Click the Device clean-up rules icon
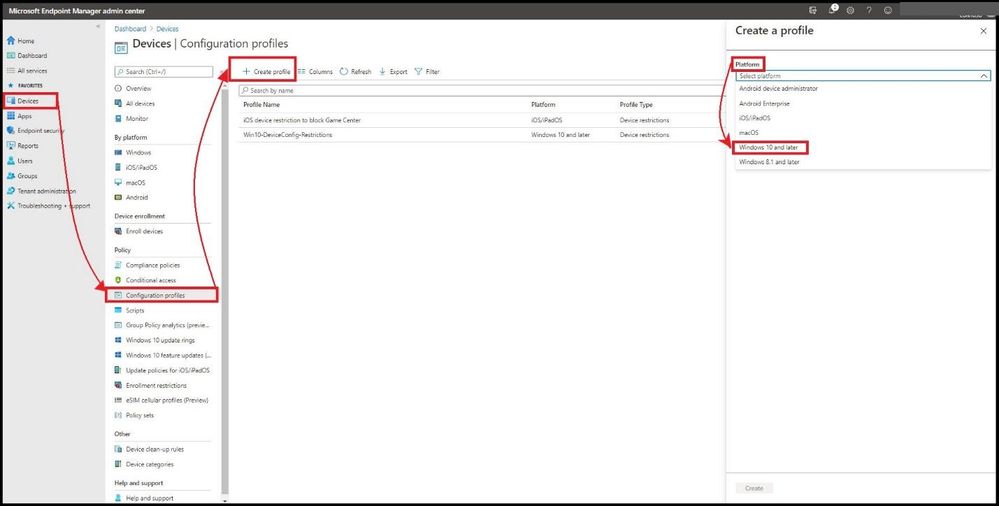 tap(118, 449)
